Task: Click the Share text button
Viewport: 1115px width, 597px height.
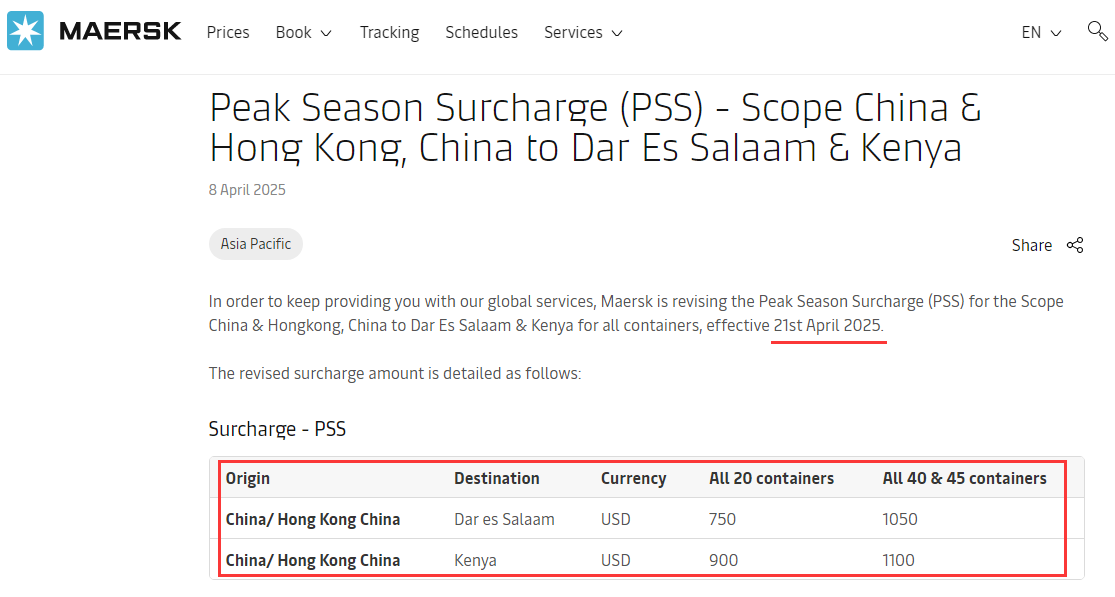Action: coord(1031,245)
